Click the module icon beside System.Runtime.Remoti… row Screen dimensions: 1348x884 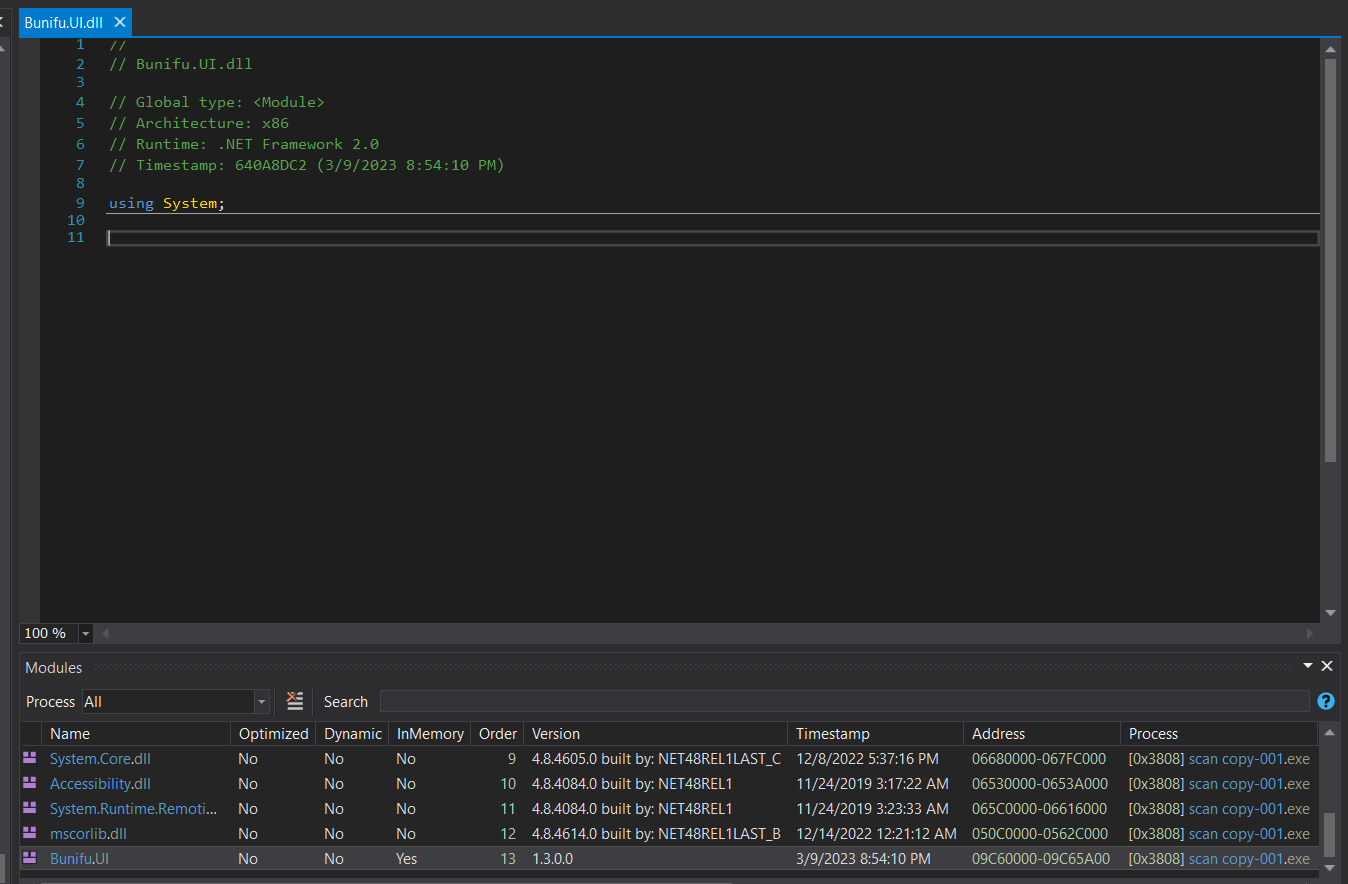pyautogui.click(x=30, y=809)
